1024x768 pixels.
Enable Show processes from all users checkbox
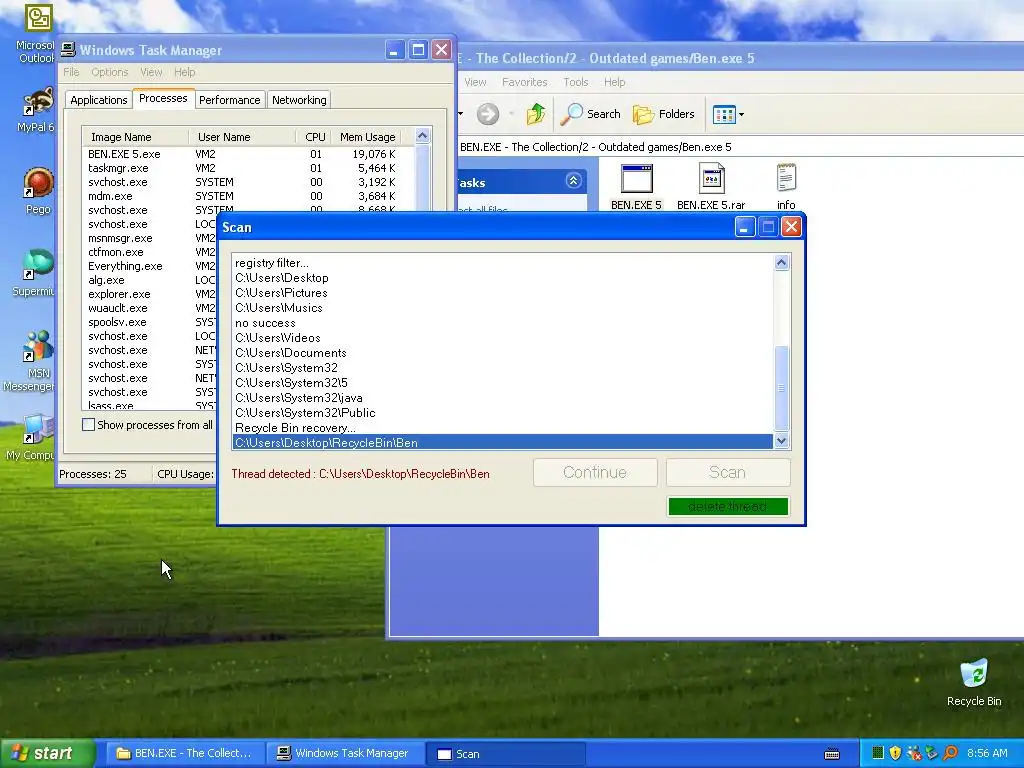(88, 425)
